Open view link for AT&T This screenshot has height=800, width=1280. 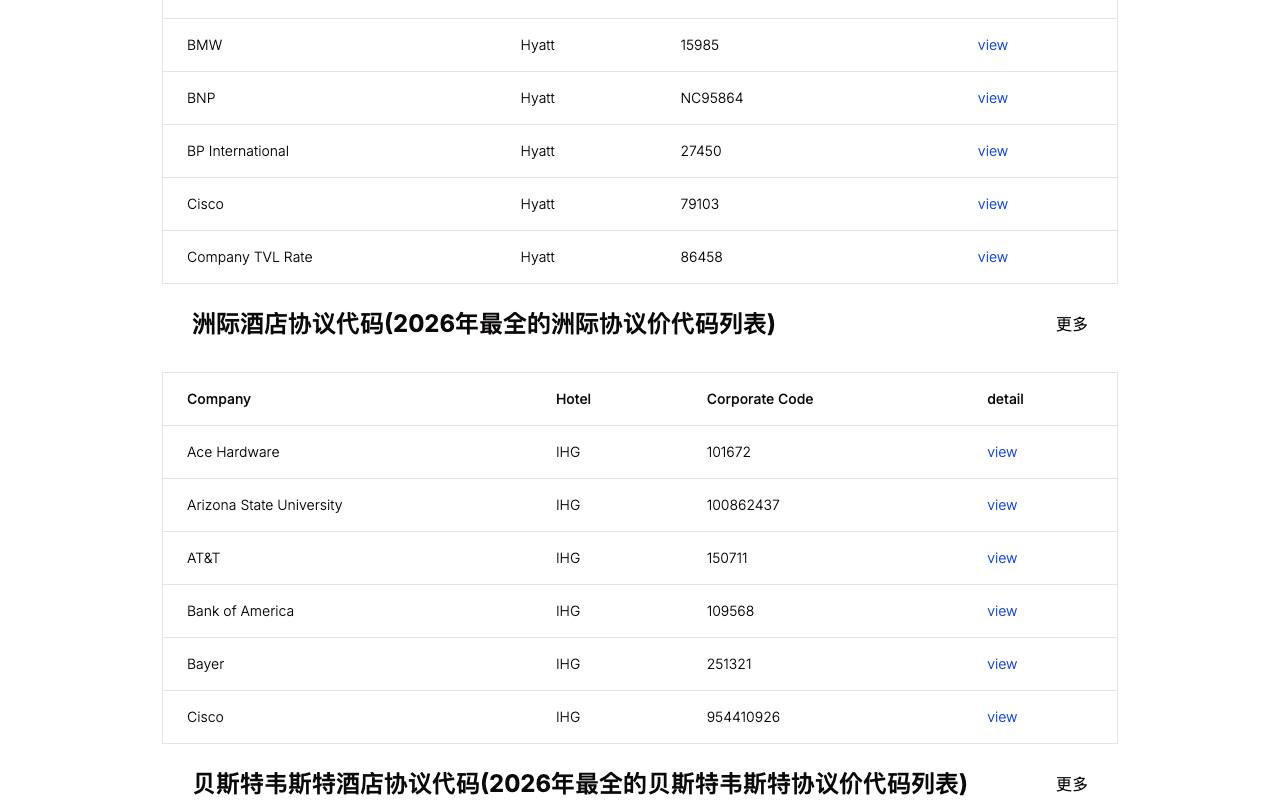pyautogui.click(x=1002, y=558)
